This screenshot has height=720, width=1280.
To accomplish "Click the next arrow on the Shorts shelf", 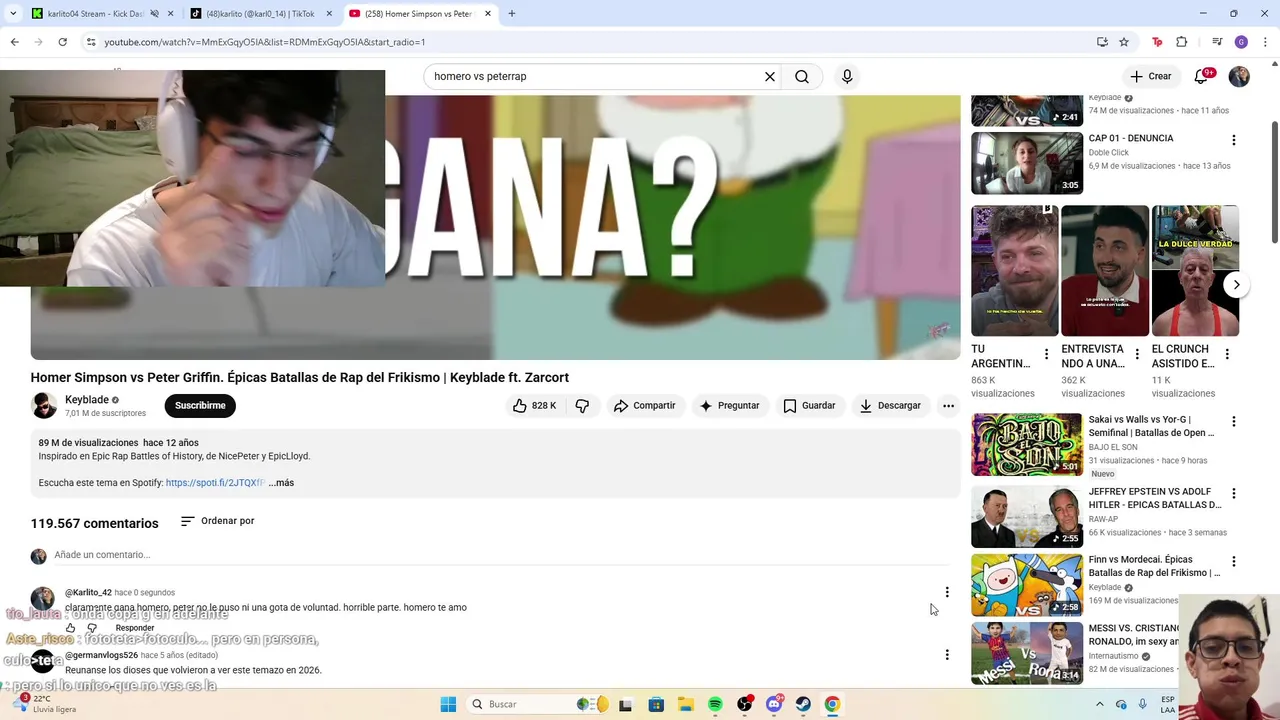I will [x=1236, y=285].
